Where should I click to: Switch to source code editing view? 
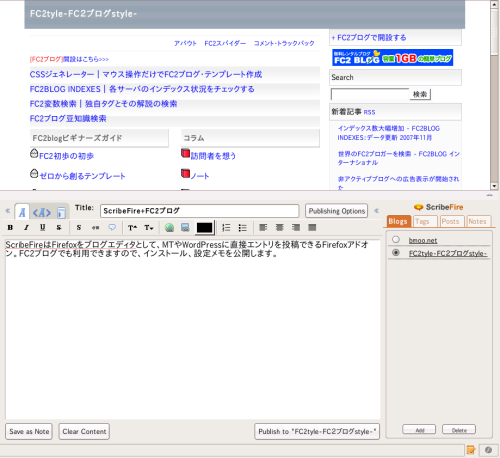click(42, 212)
